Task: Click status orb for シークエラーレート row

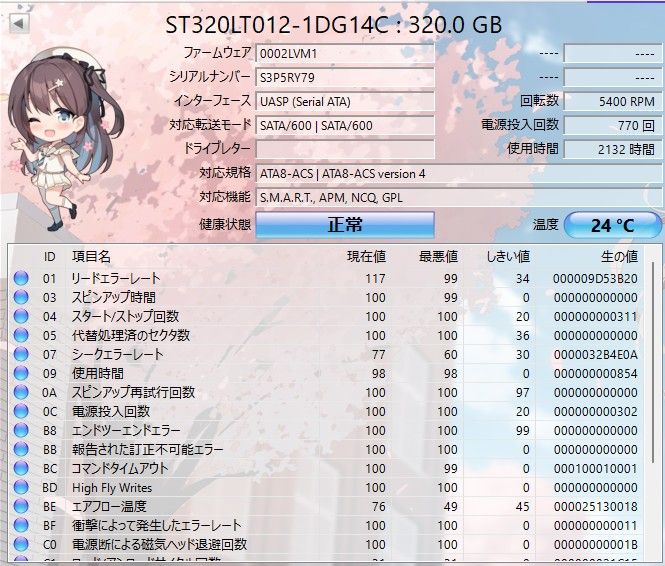Action: (x=21, y=354)
